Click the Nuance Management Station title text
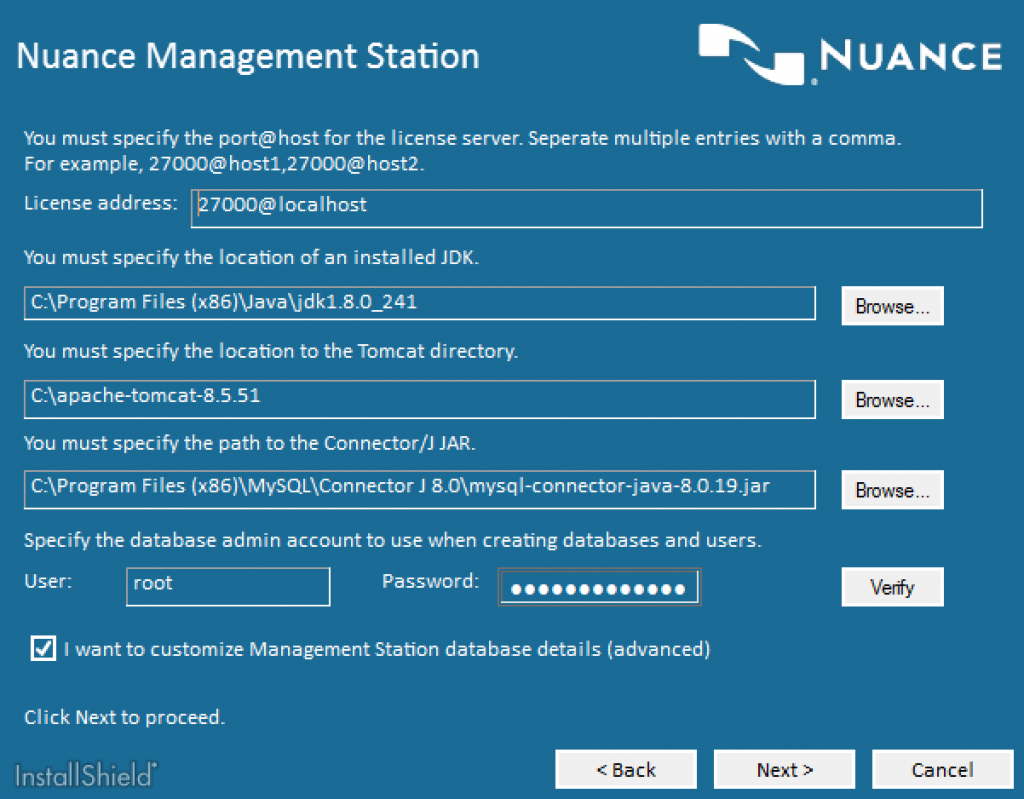This screenshot has height=799, width=1024. coord(248,56)
